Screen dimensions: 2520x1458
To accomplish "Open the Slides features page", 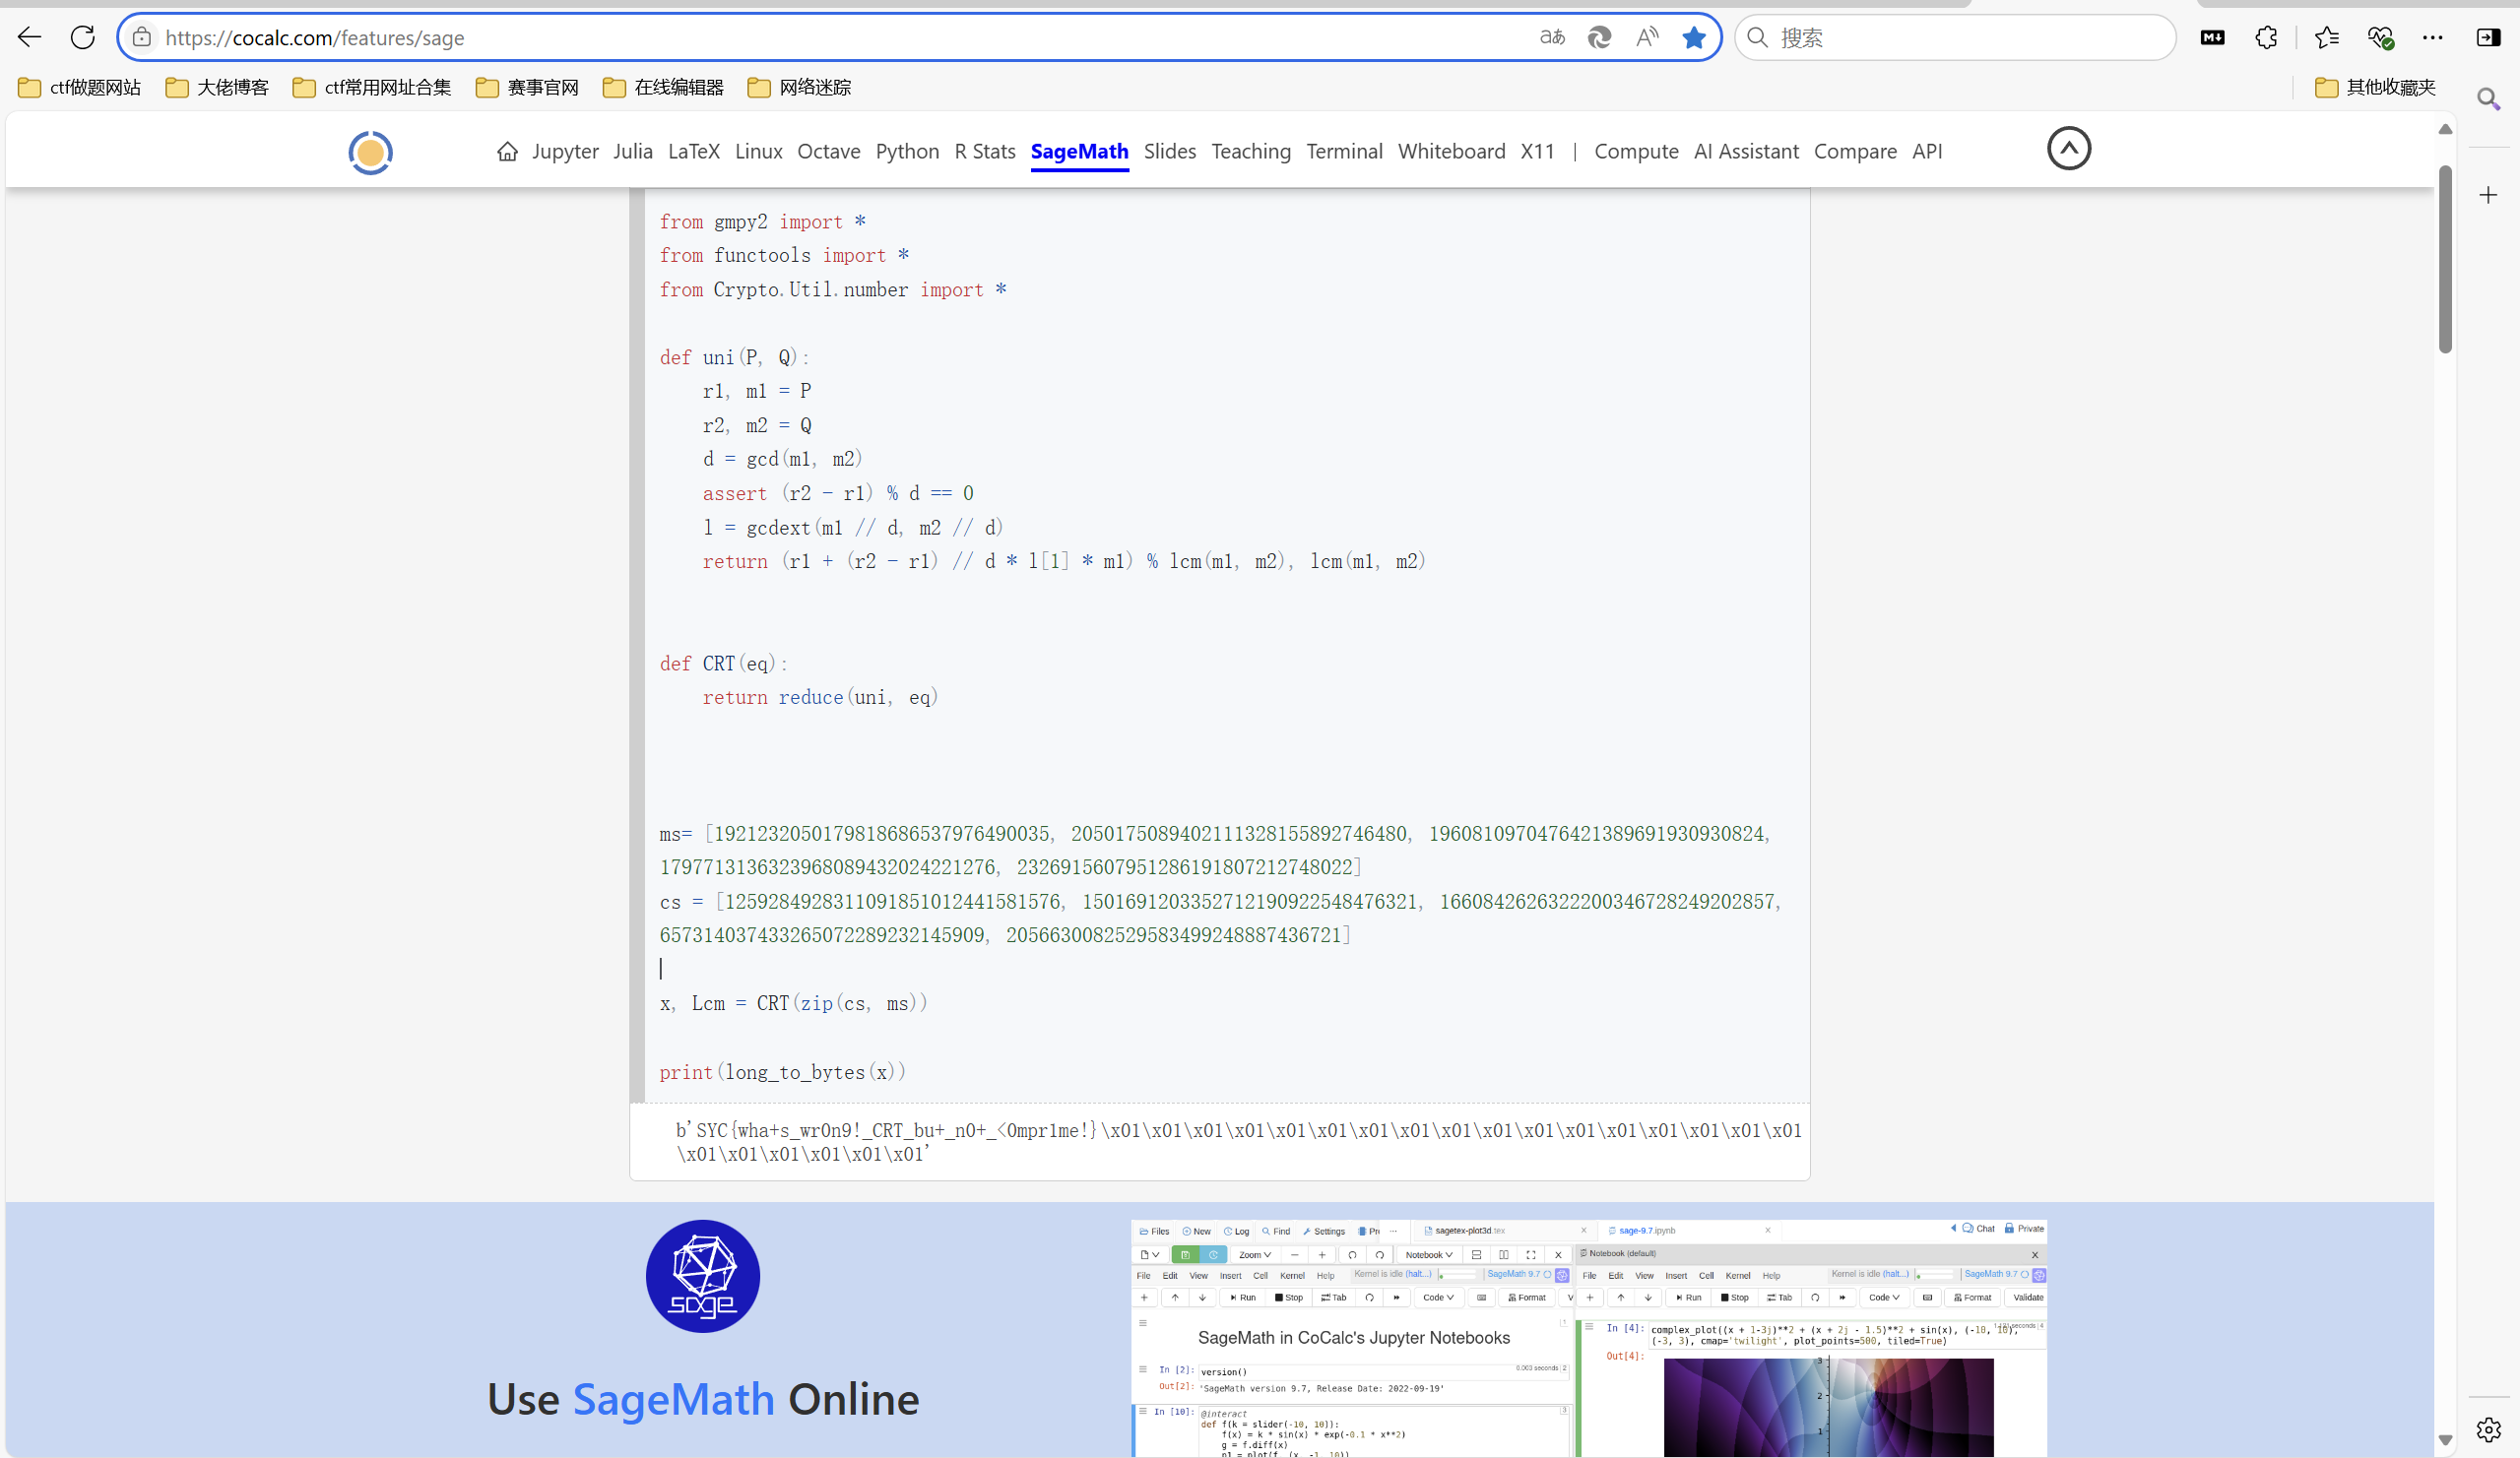I will tap(1170, 151).
